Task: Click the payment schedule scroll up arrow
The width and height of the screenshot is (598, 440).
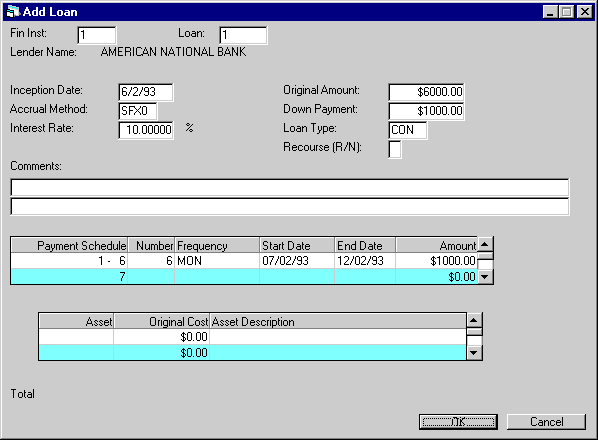Action: coord(485,244)
